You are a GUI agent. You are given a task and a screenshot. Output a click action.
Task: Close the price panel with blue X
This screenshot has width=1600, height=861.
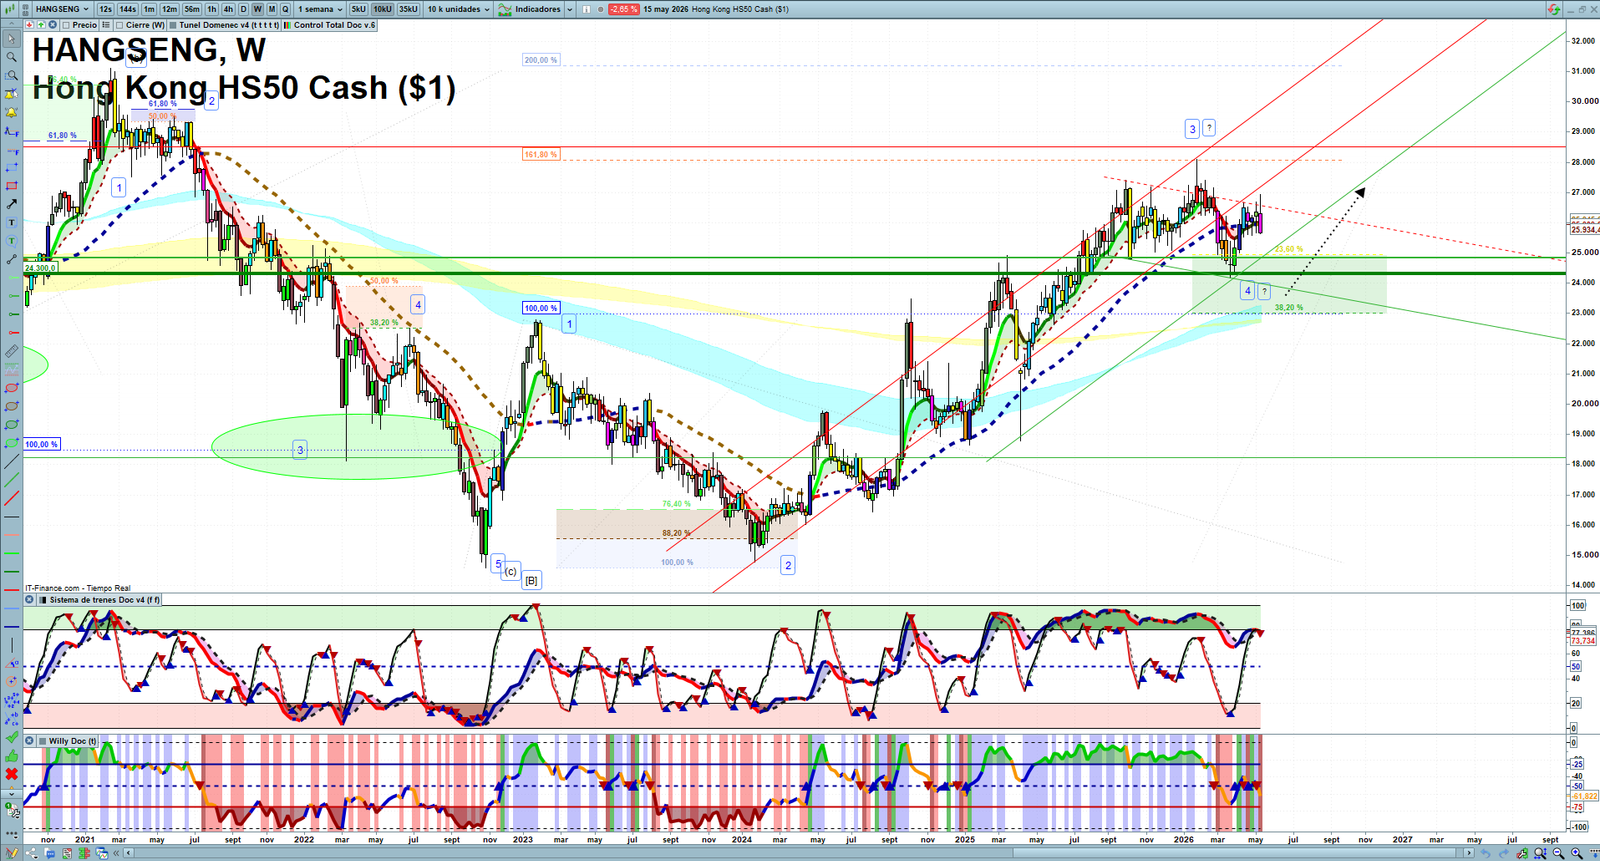tap(53, 25)
